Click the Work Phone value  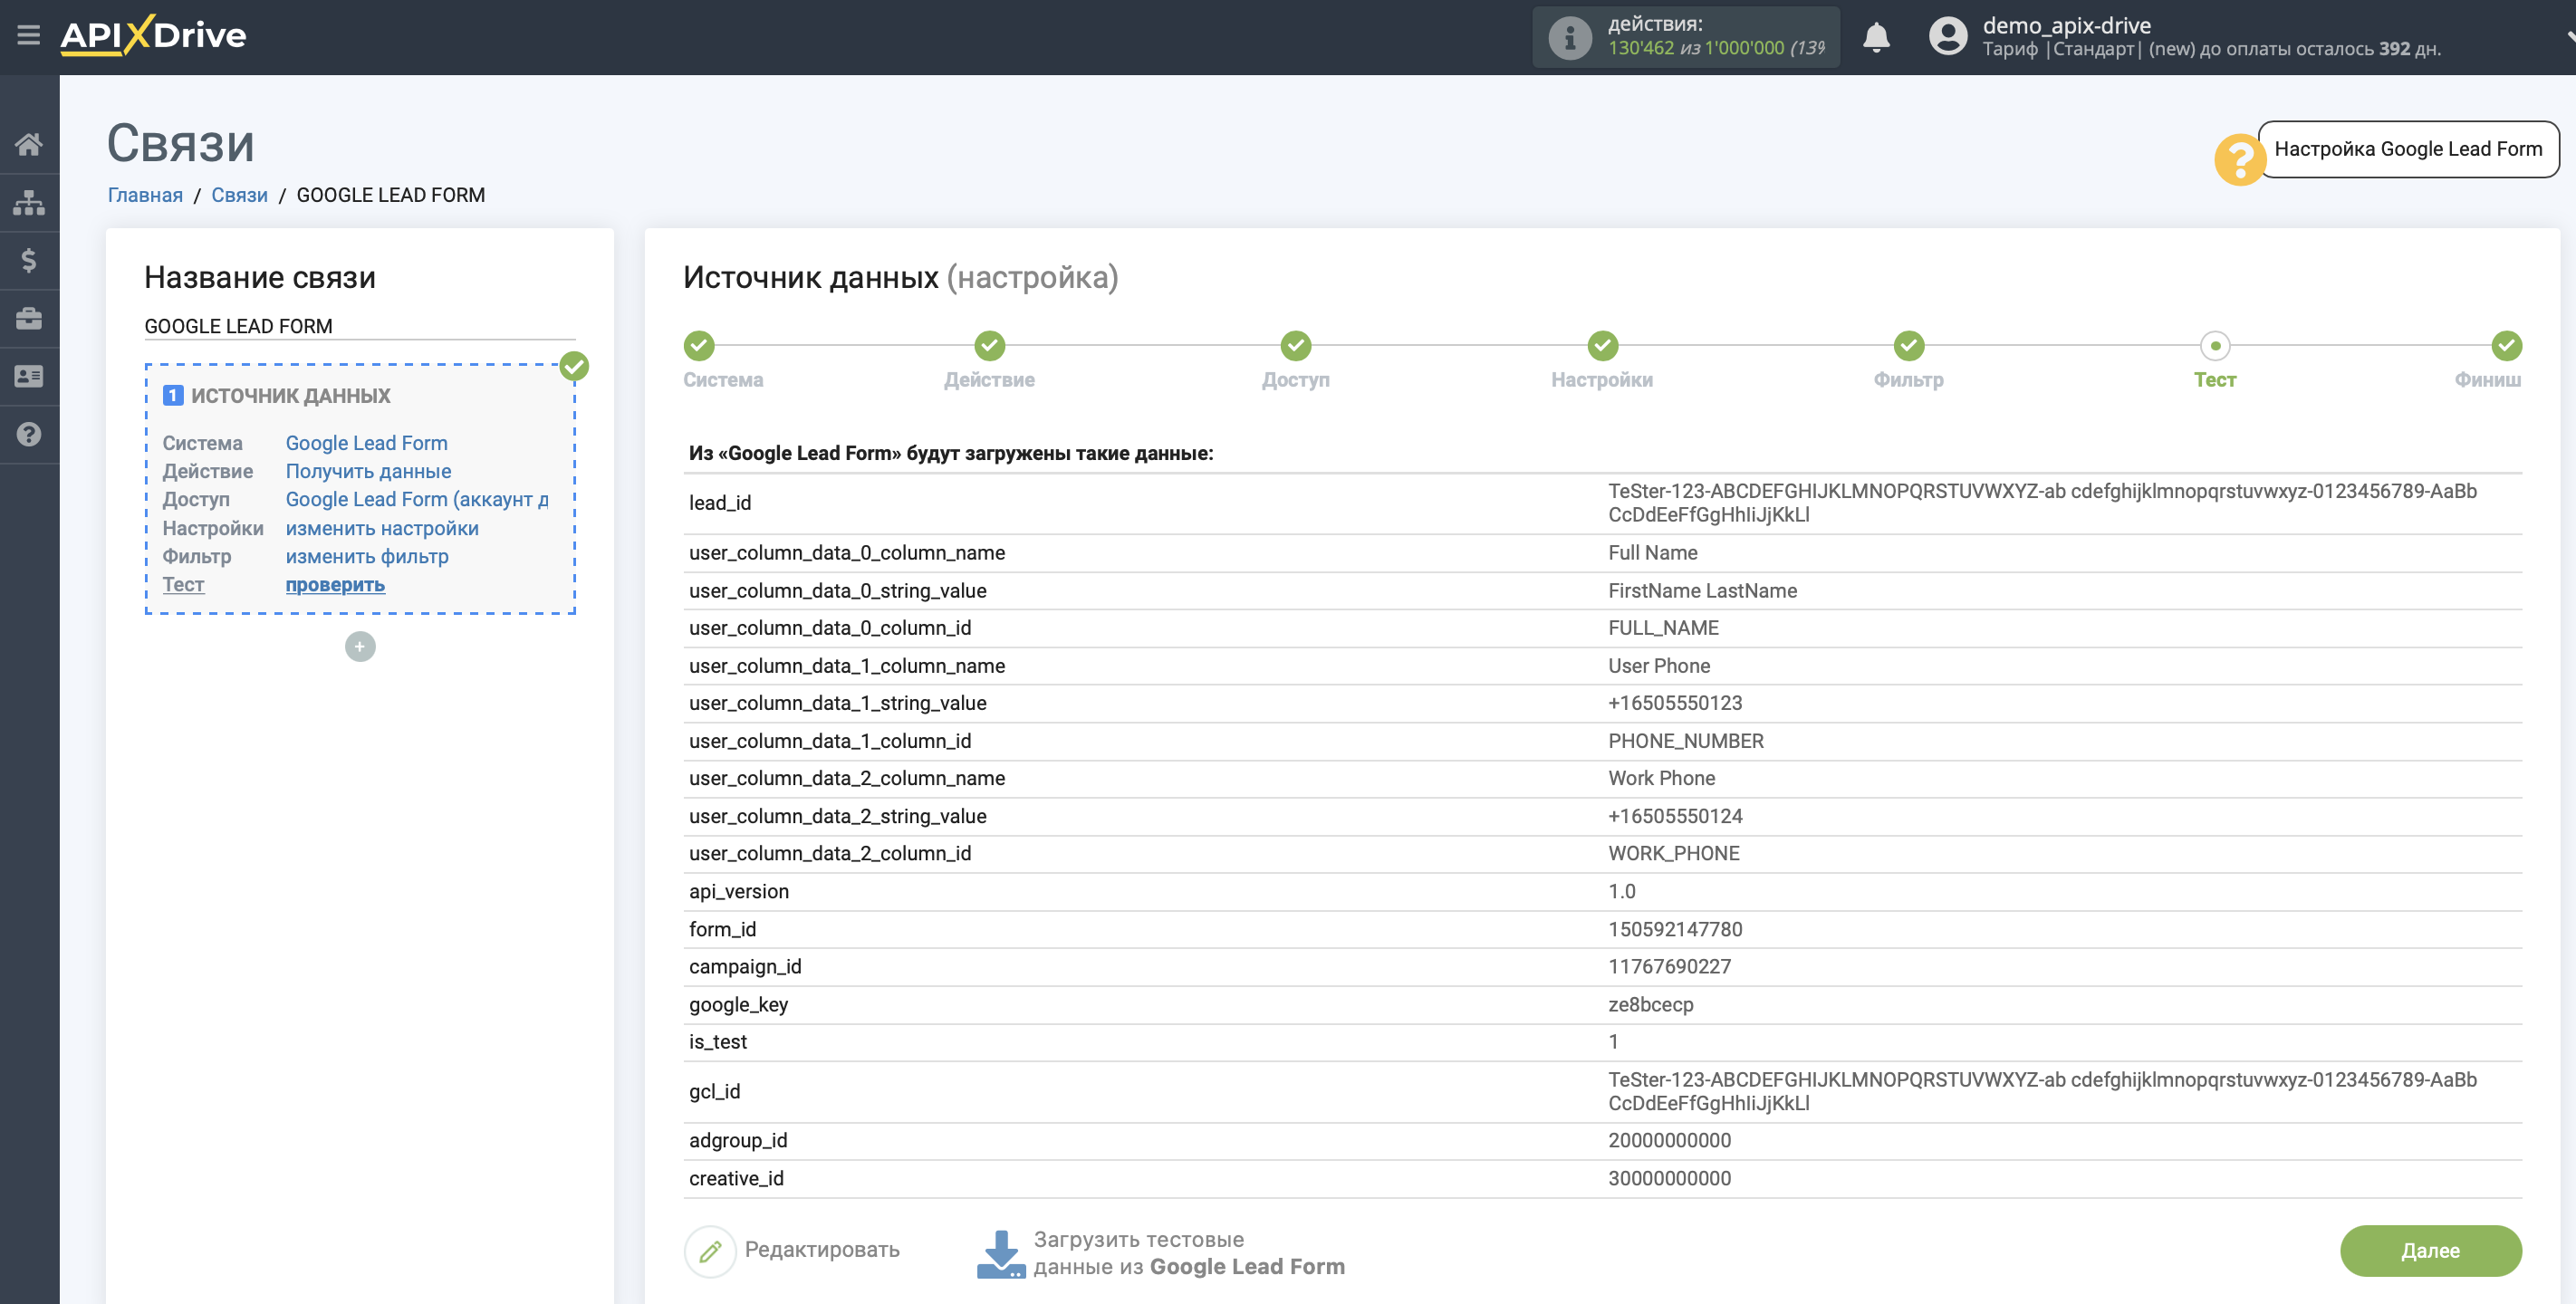(1661, 778)
